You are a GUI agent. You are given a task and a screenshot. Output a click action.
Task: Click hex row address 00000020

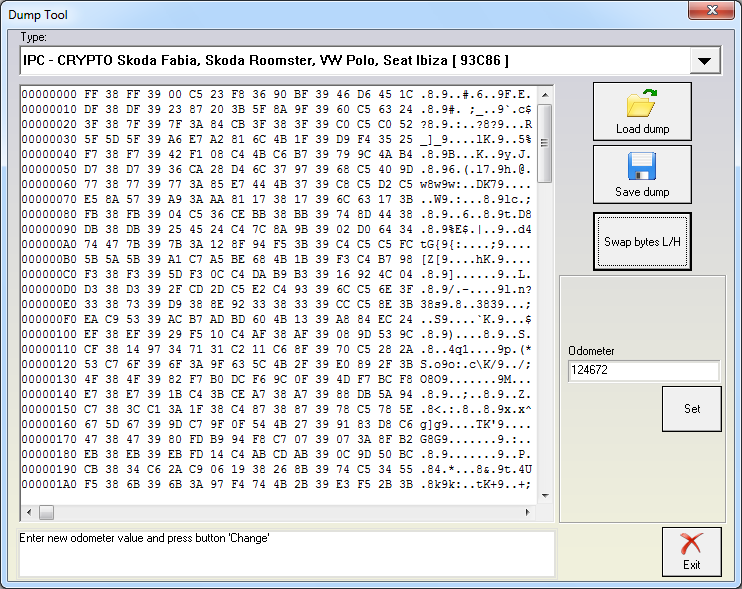point(49,124)
